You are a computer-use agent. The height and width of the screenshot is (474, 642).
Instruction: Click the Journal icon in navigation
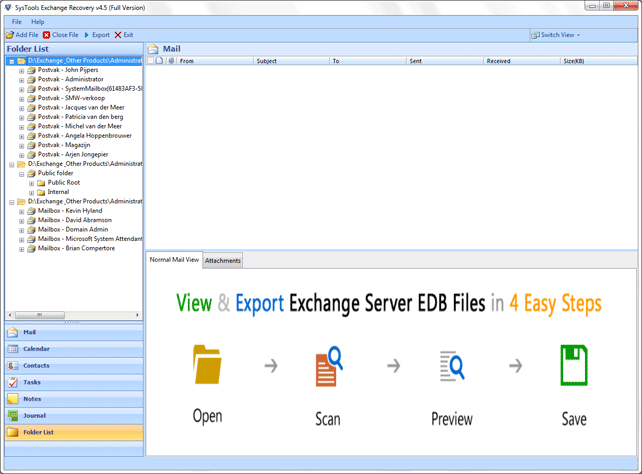click(13, 415)
